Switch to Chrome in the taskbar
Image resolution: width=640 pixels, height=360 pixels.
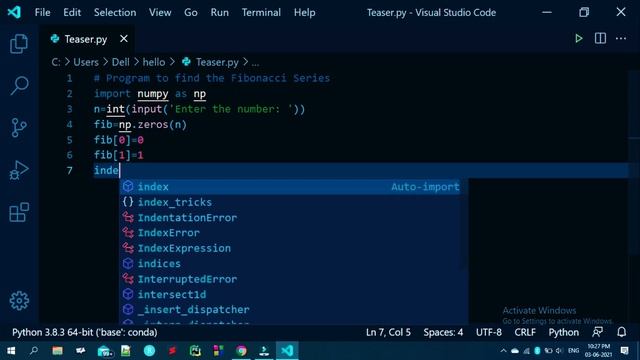point(241,351)
